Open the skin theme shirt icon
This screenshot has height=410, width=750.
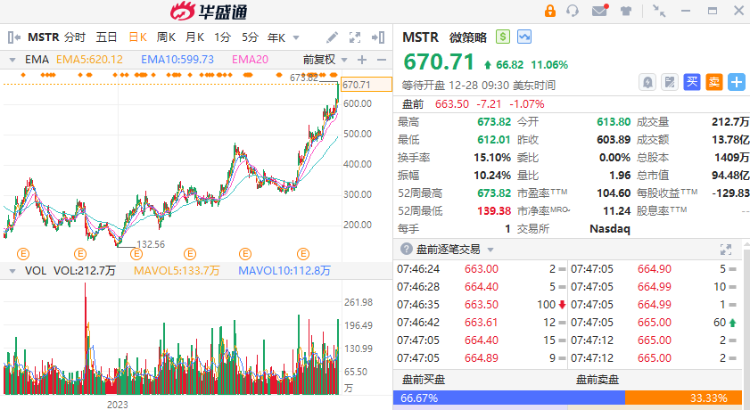pos(626,11)
